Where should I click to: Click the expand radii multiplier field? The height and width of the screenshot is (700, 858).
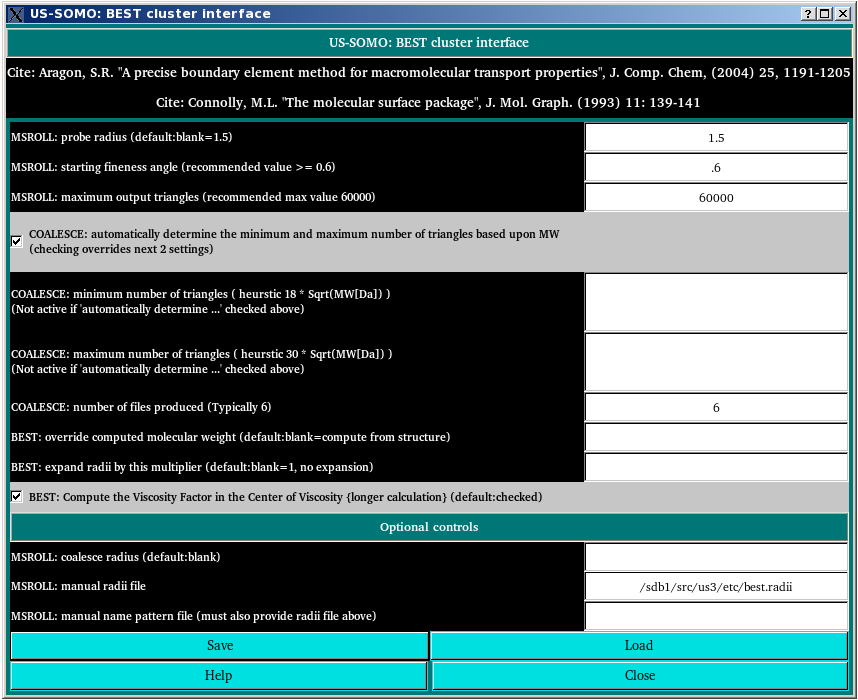click(x=716, y=468)
